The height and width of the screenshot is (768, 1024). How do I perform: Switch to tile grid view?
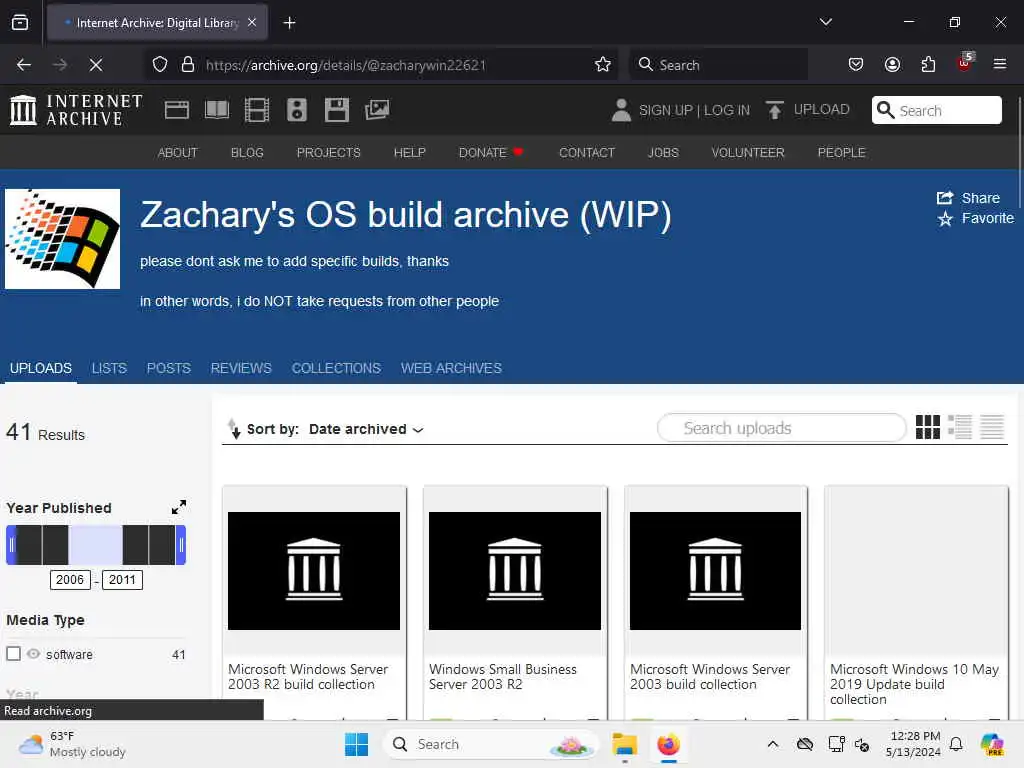[x=927, y=427]
